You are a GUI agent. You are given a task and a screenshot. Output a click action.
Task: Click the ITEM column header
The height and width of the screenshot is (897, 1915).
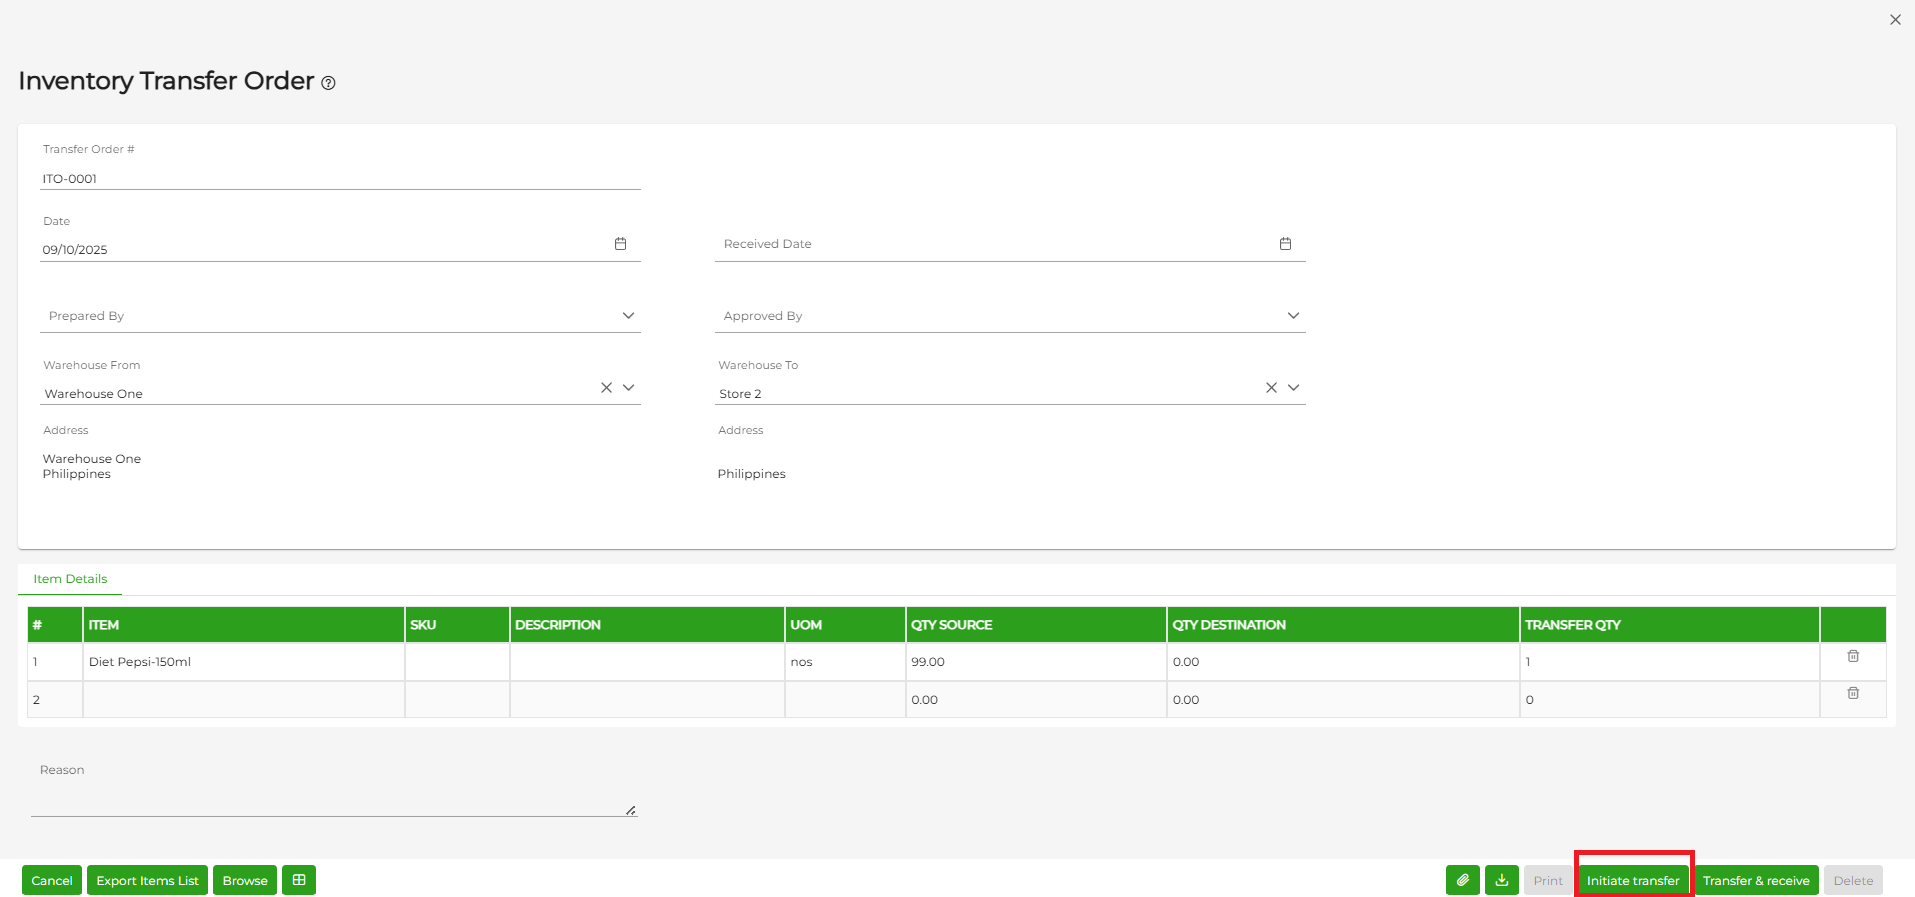tap(243, 625)
